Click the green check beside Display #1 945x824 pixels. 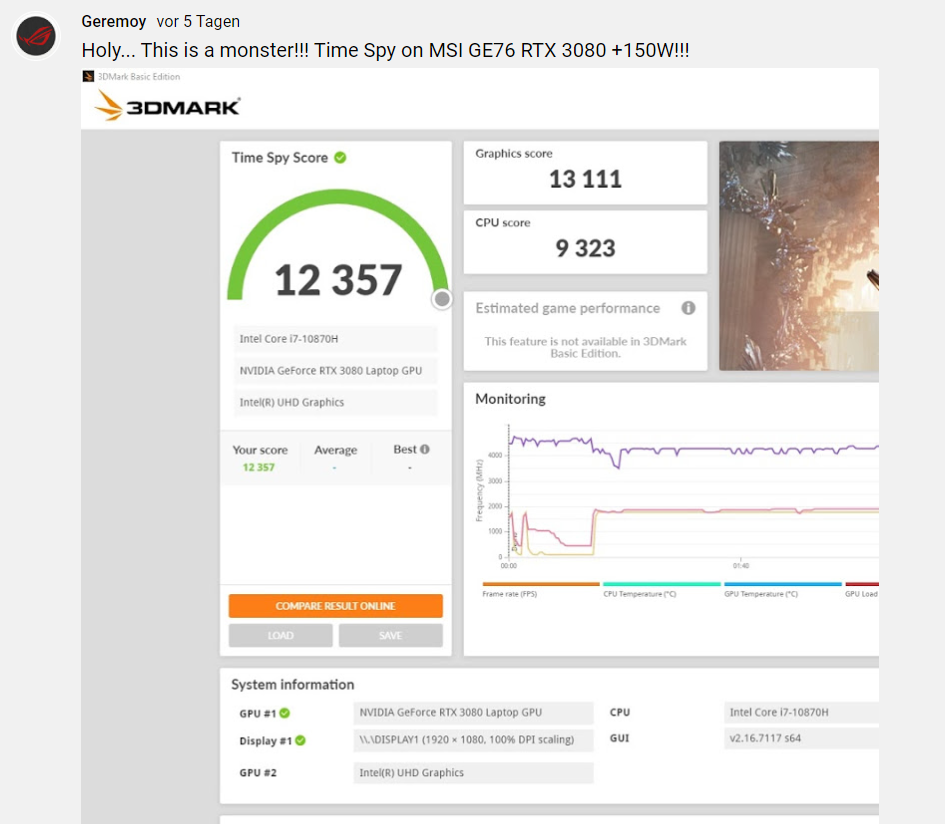(x=300, y=741)
